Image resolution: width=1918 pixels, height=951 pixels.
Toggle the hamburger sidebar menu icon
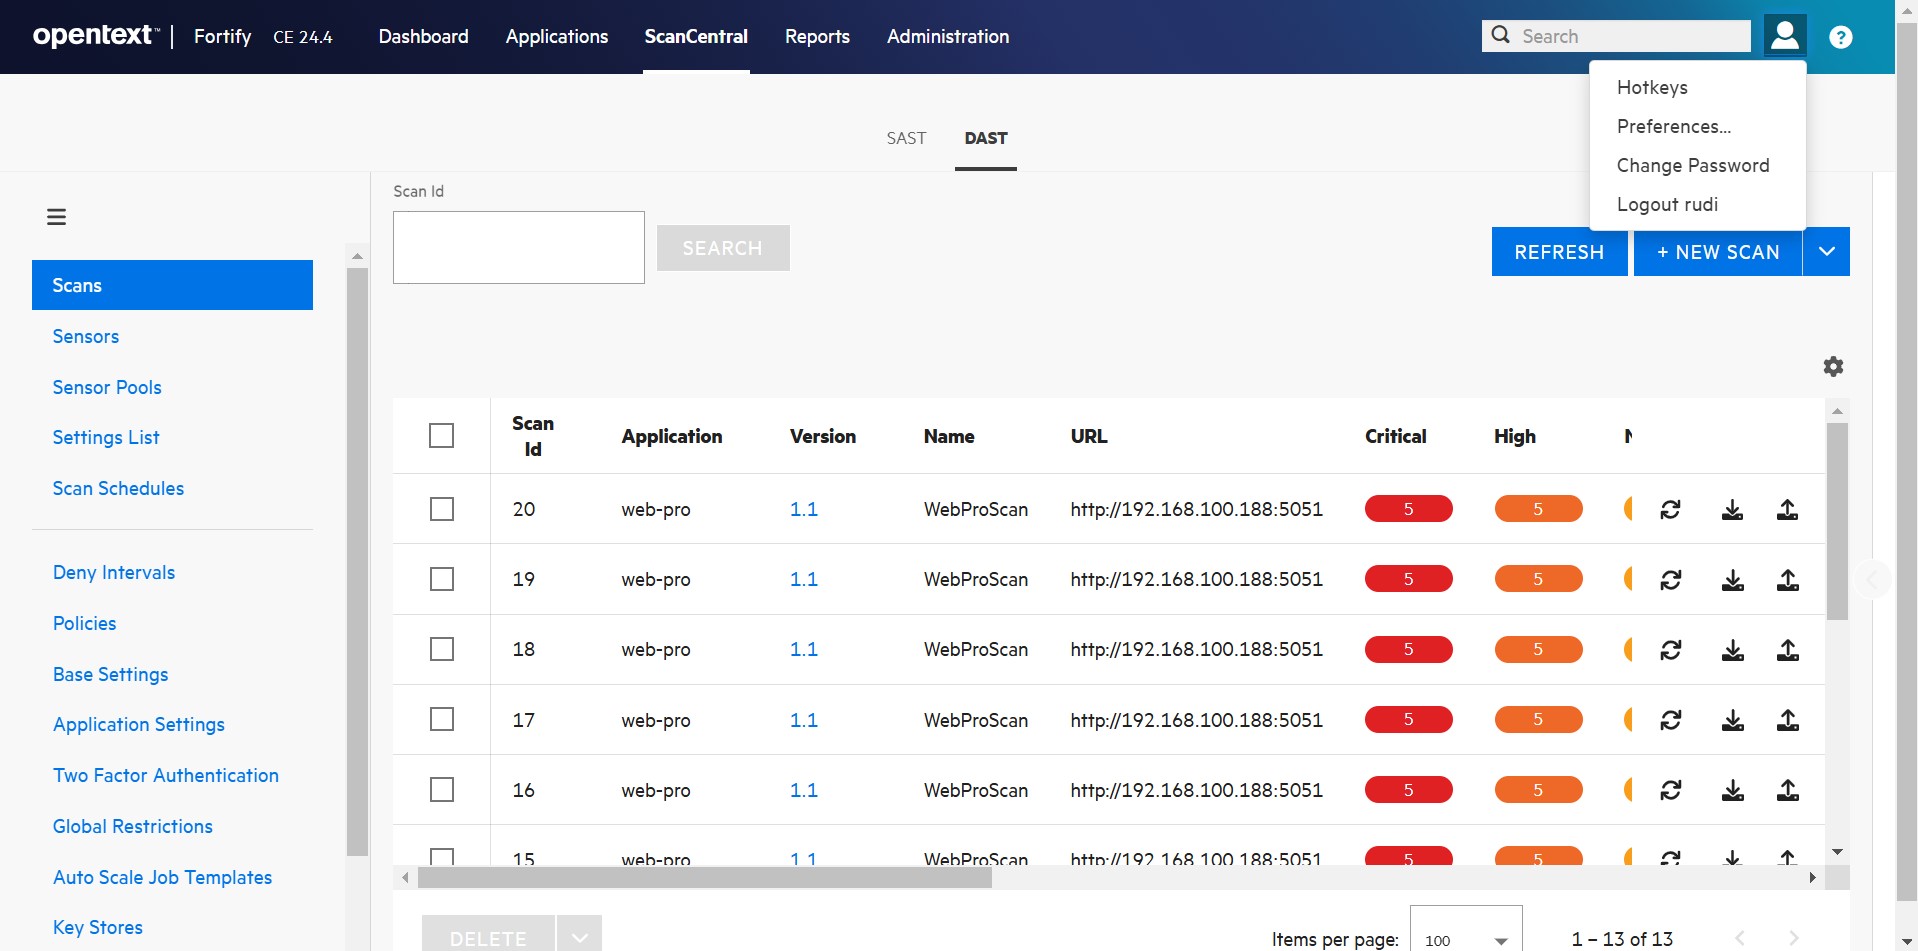(x=57, y=217)
